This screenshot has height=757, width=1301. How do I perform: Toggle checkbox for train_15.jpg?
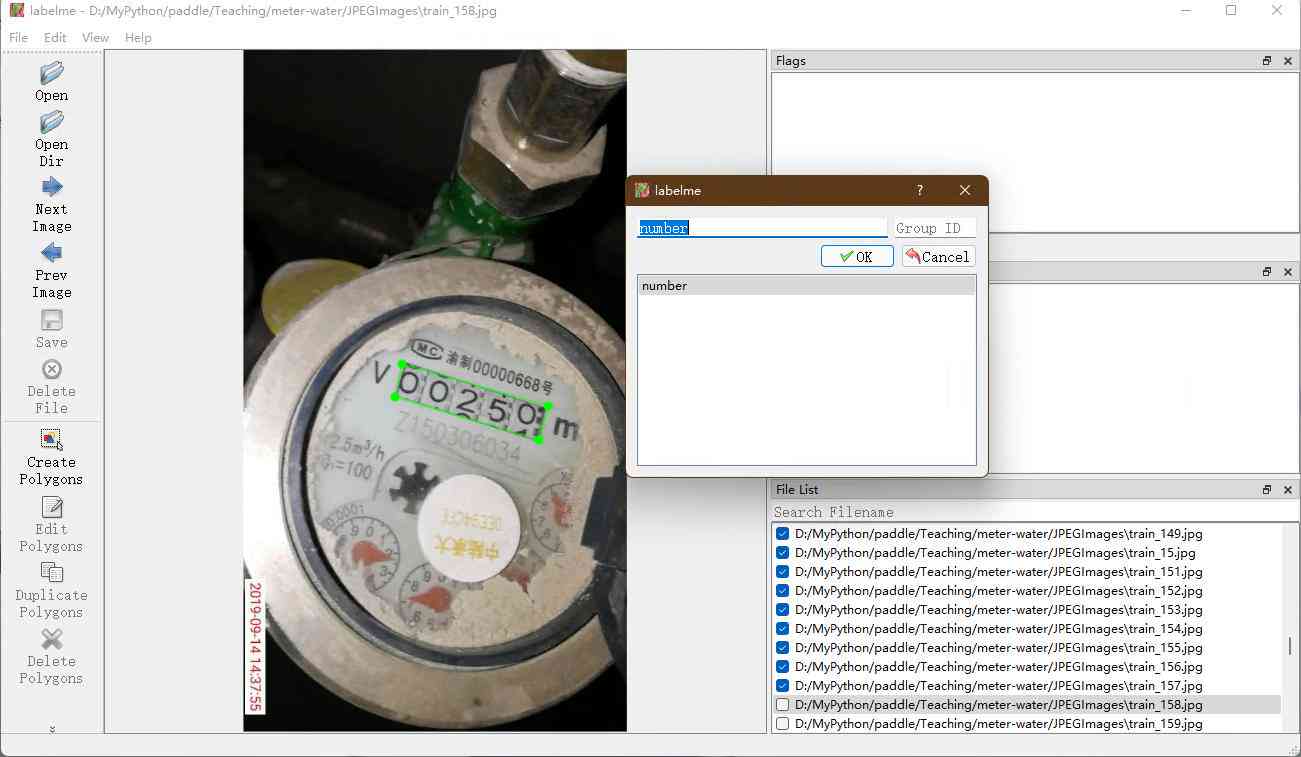783,553
